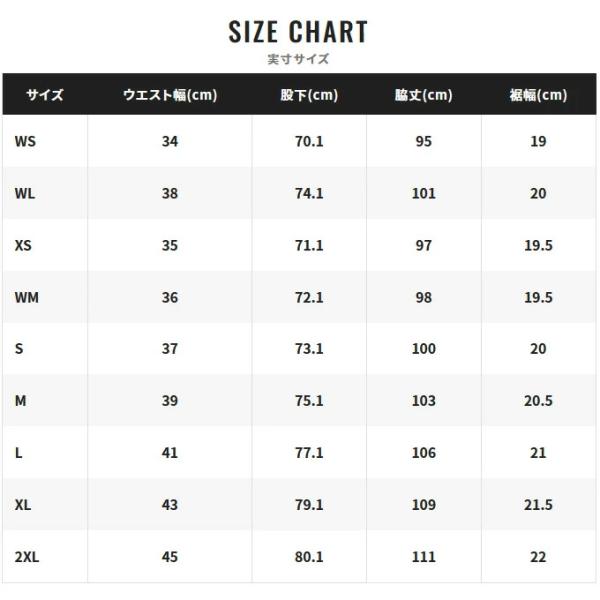Image resolution: width=600 pixels, height=600 pixels.
Task: Click the SIZE CHART heading
Action: click(298, 32)
